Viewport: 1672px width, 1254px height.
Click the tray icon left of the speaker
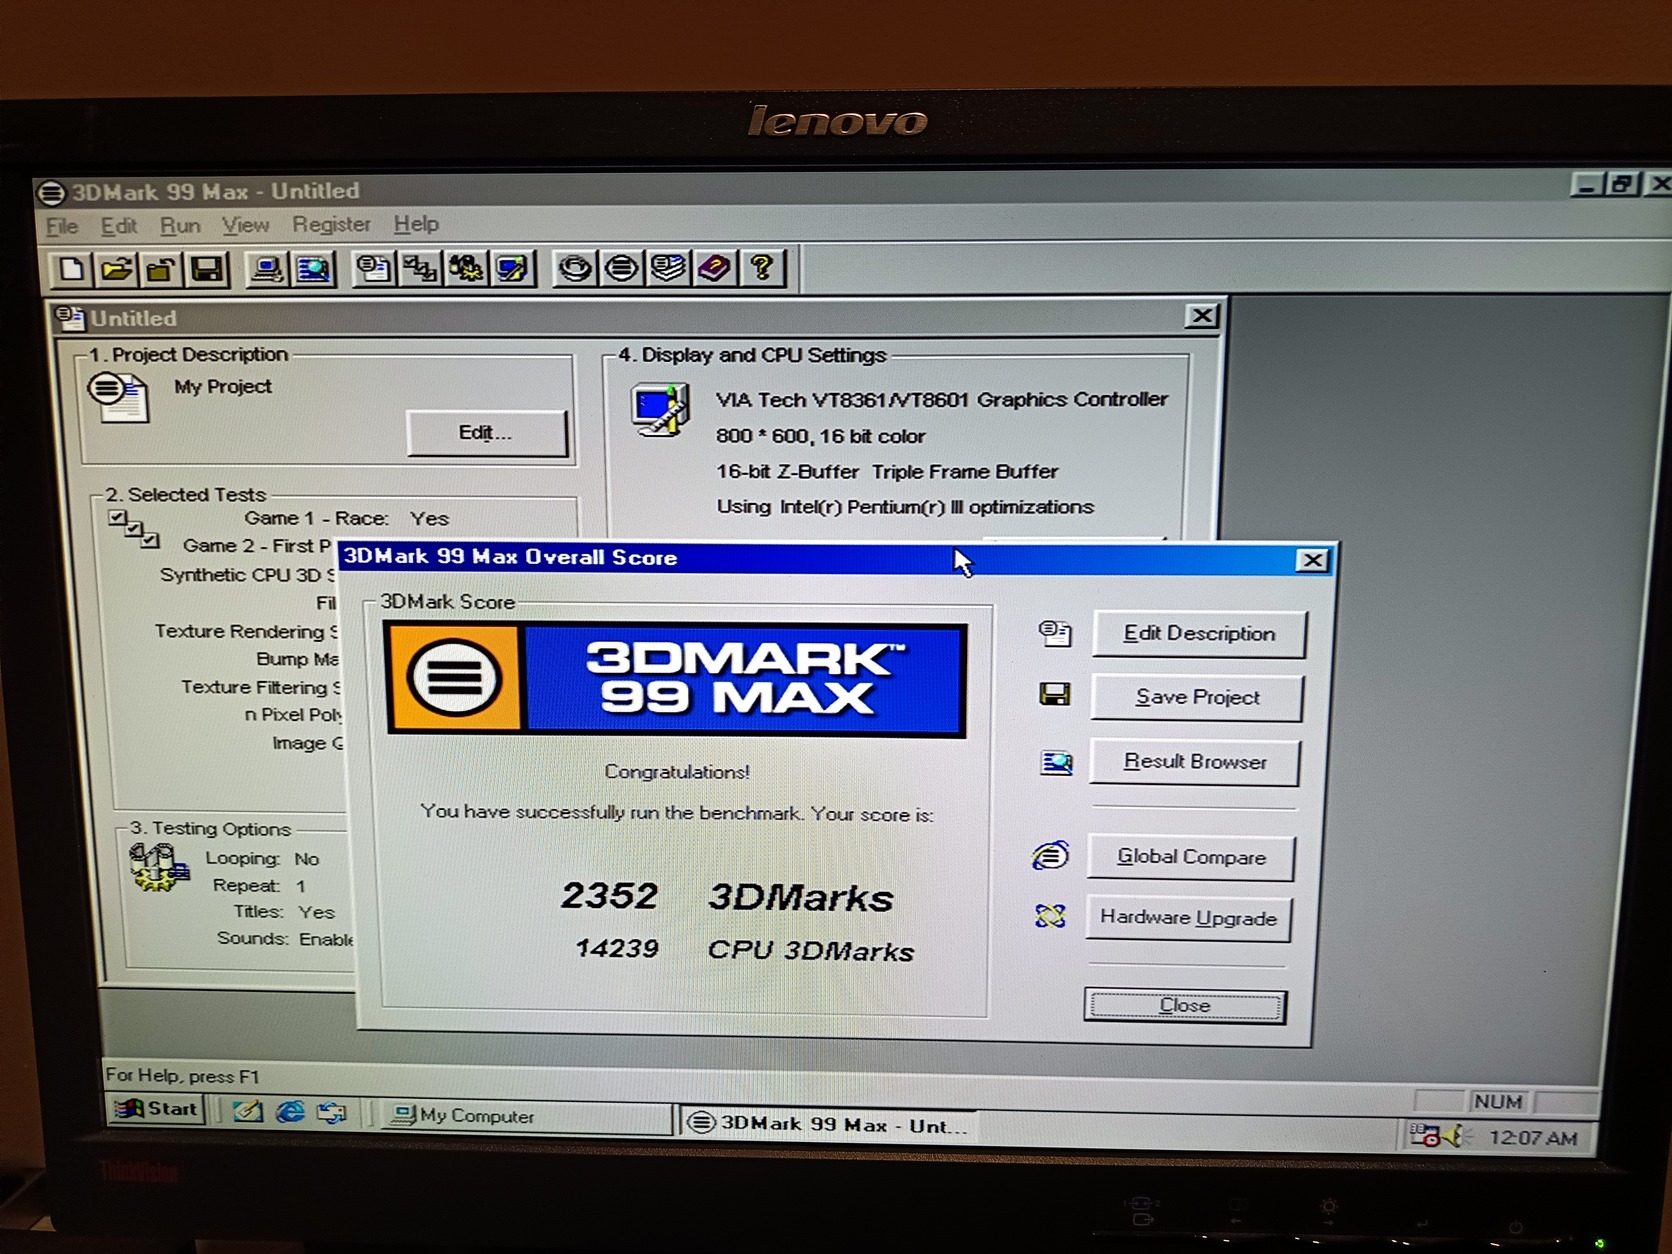1424,1135
